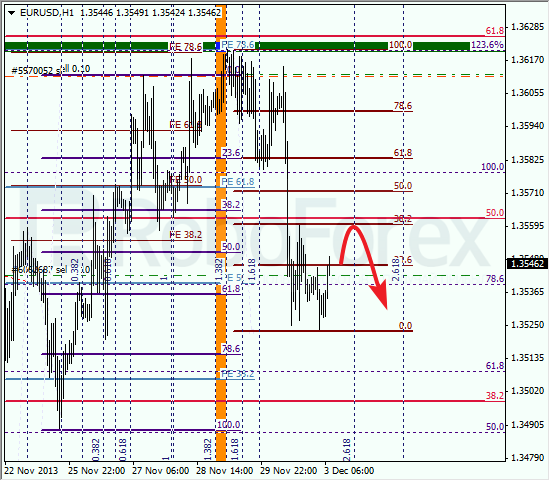Open the EURUSD,H1 chart dropdown triangle
This screenshot has width=550, height=481.
pos(12,13)
